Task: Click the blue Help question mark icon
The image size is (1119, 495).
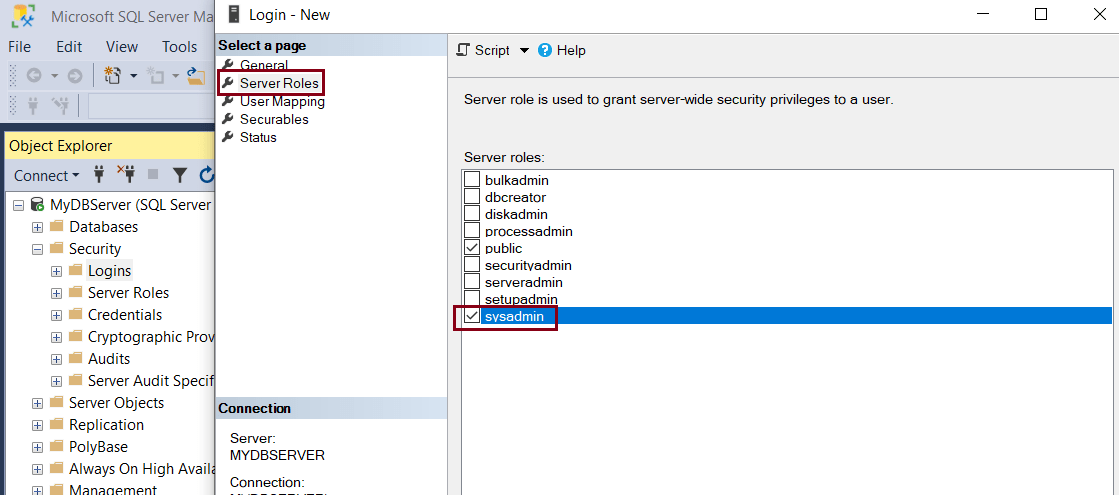Action: 545,50
